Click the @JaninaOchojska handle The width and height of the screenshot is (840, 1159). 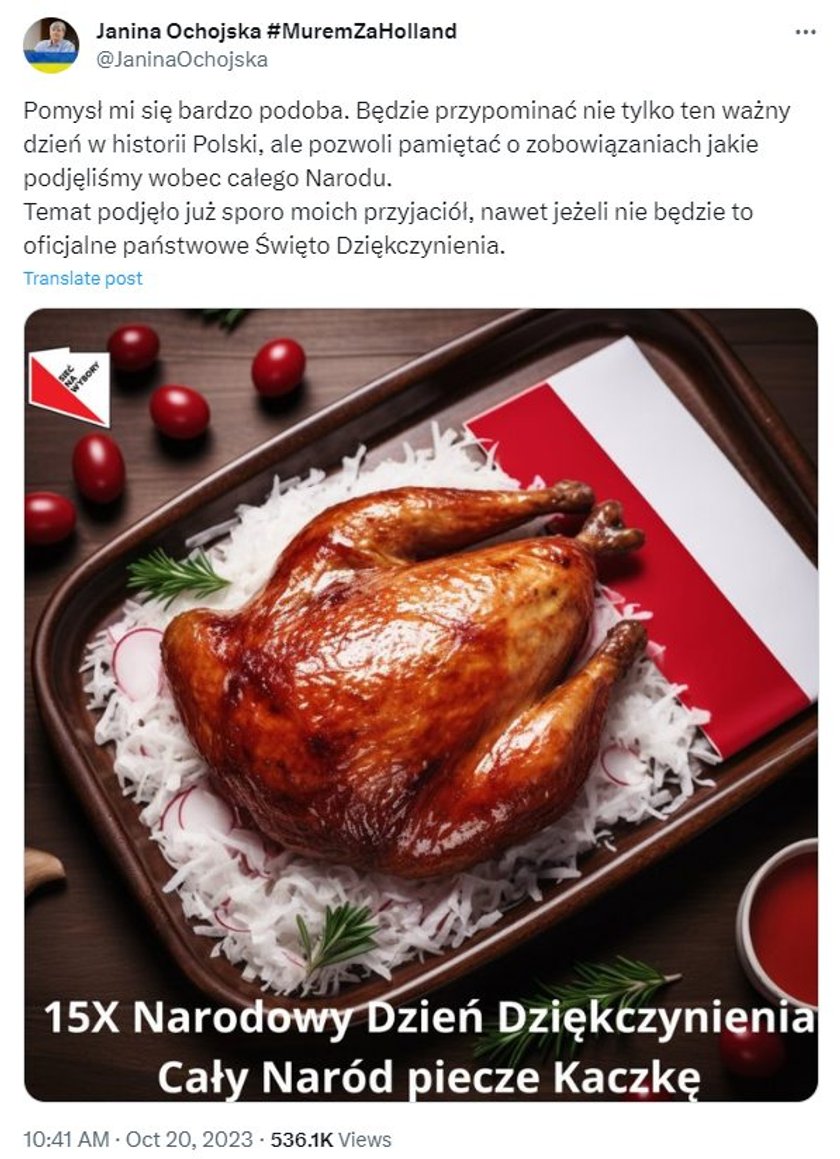(182, 60)
